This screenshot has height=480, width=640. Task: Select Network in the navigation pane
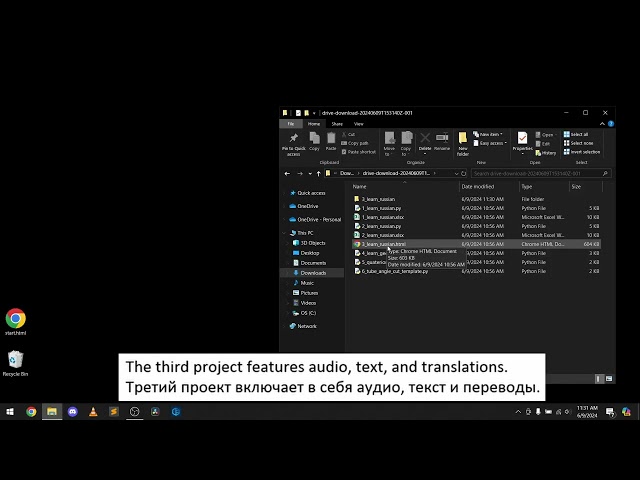coord(303,326)
